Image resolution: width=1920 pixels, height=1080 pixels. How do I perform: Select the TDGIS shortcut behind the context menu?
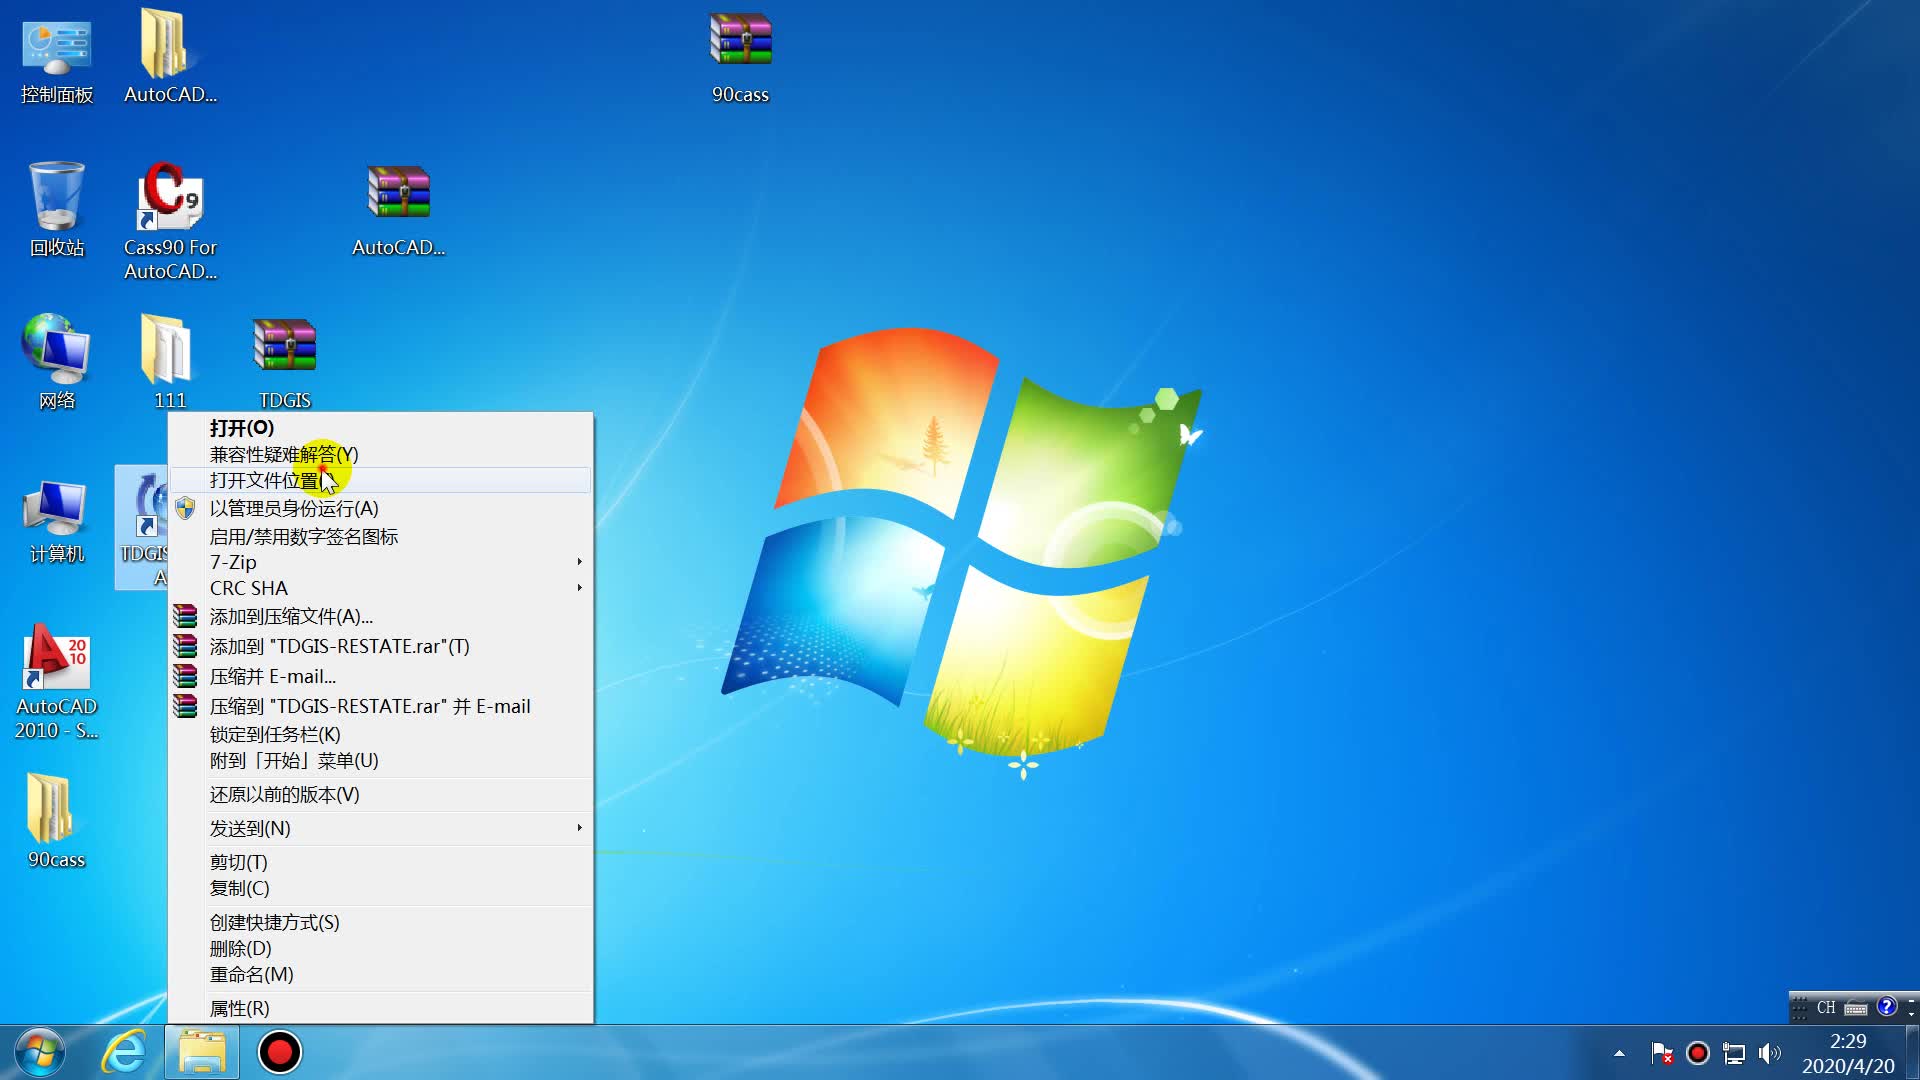[x=142, y=527]
